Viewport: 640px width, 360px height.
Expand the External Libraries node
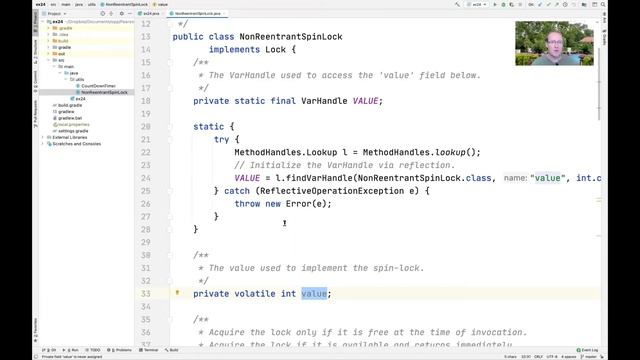click(43, 138)
